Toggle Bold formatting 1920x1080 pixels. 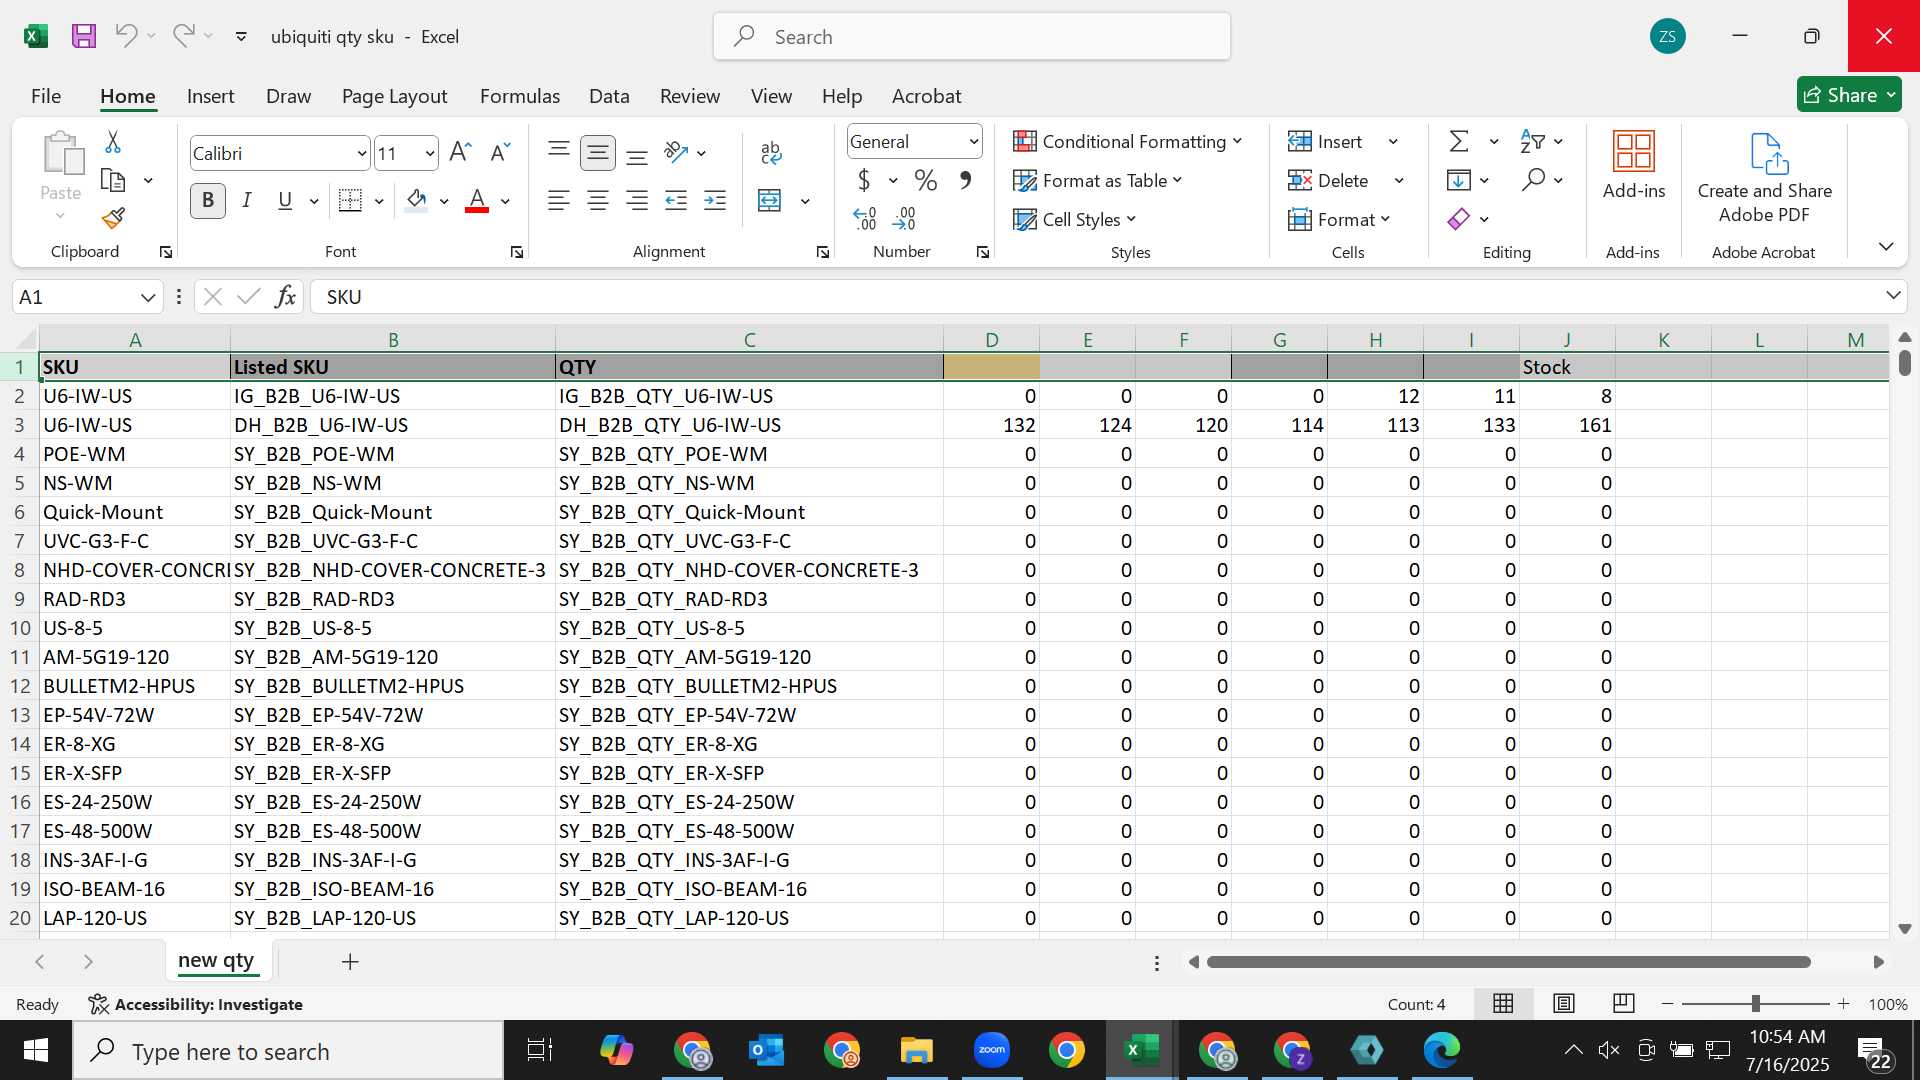(x=208, y=201)
